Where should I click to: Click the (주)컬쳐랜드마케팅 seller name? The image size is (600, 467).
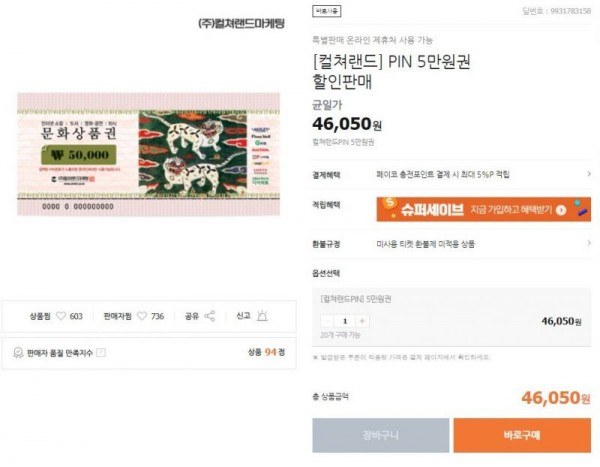point(241,23)
